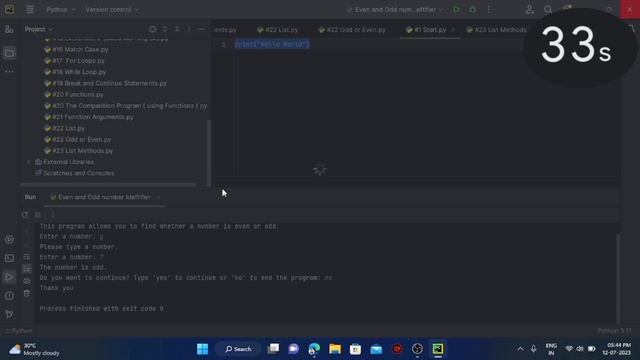Open the run configuration dropdown
The image size is (640, 360).
coord(395,9)
